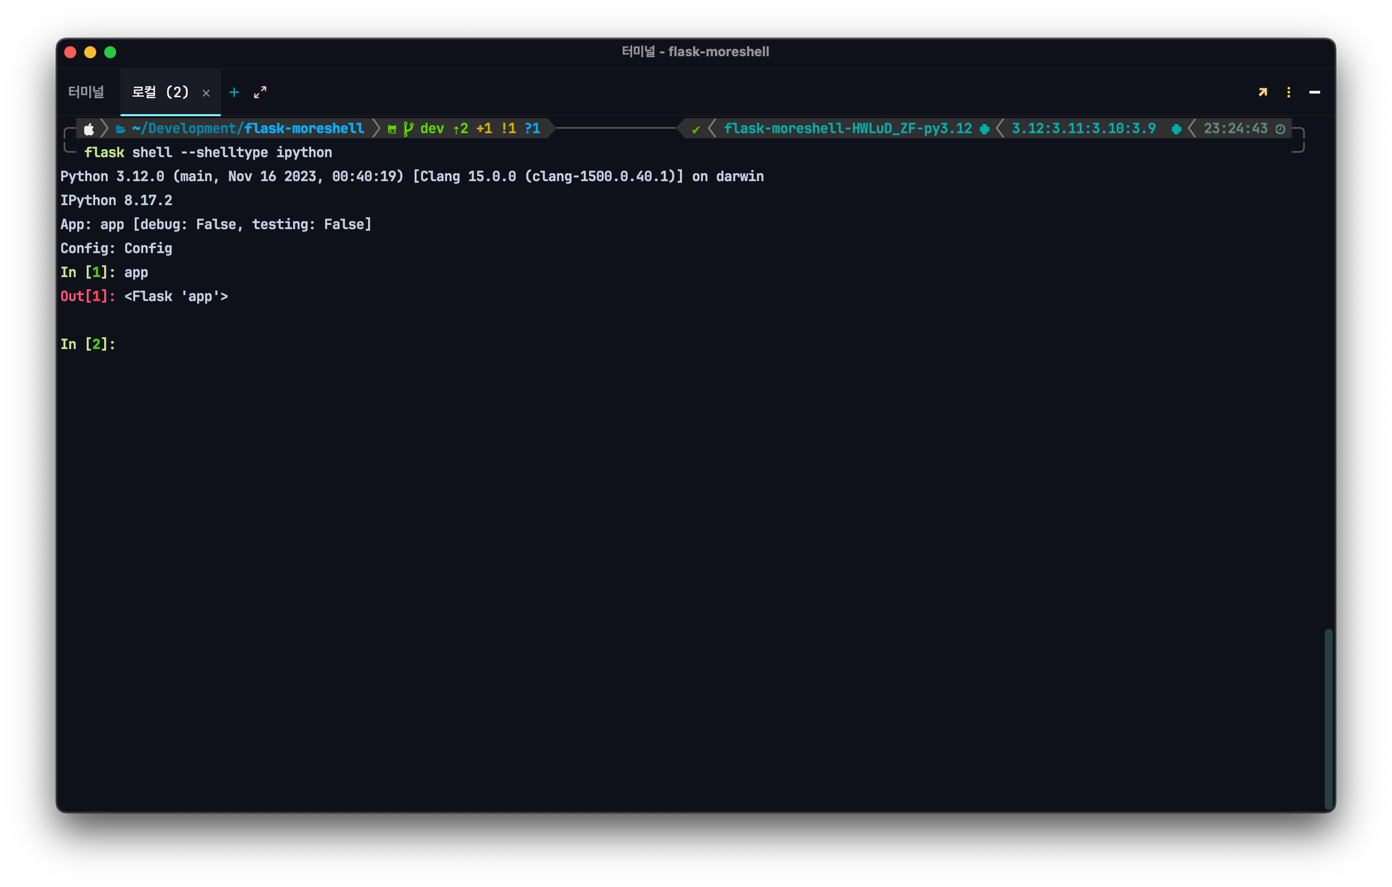
Task: Expand the terminal panel to full size
Action: pos(260,92)
